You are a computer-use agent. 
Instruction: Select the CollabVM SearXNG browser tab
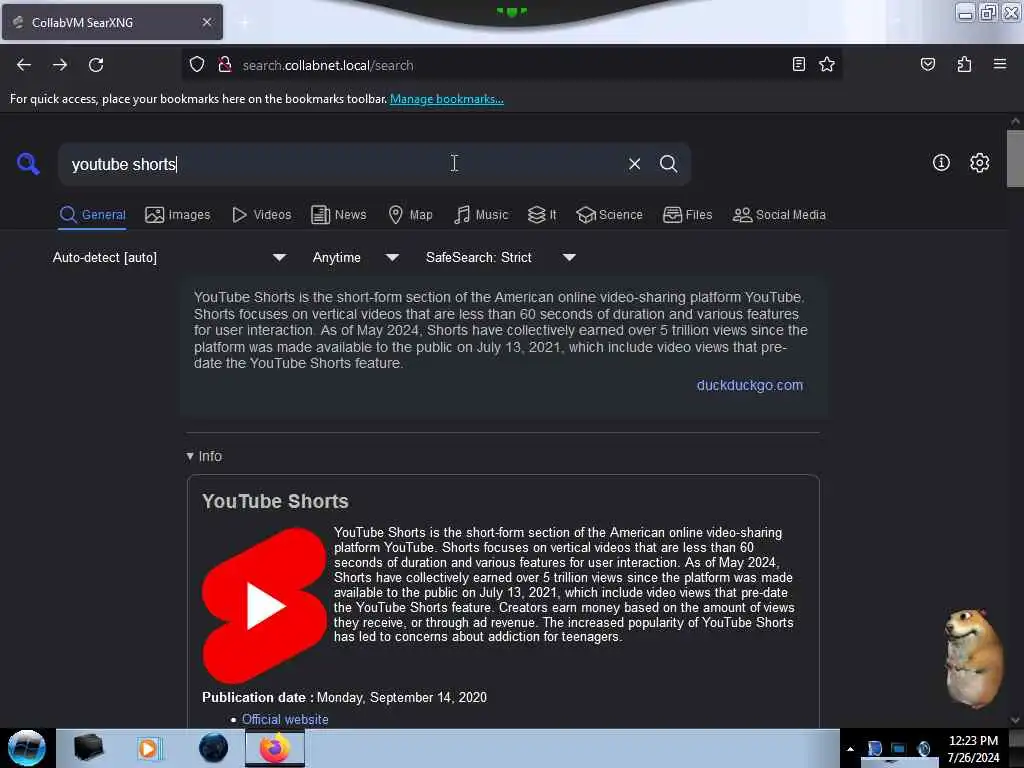click(x=112, y=22)
